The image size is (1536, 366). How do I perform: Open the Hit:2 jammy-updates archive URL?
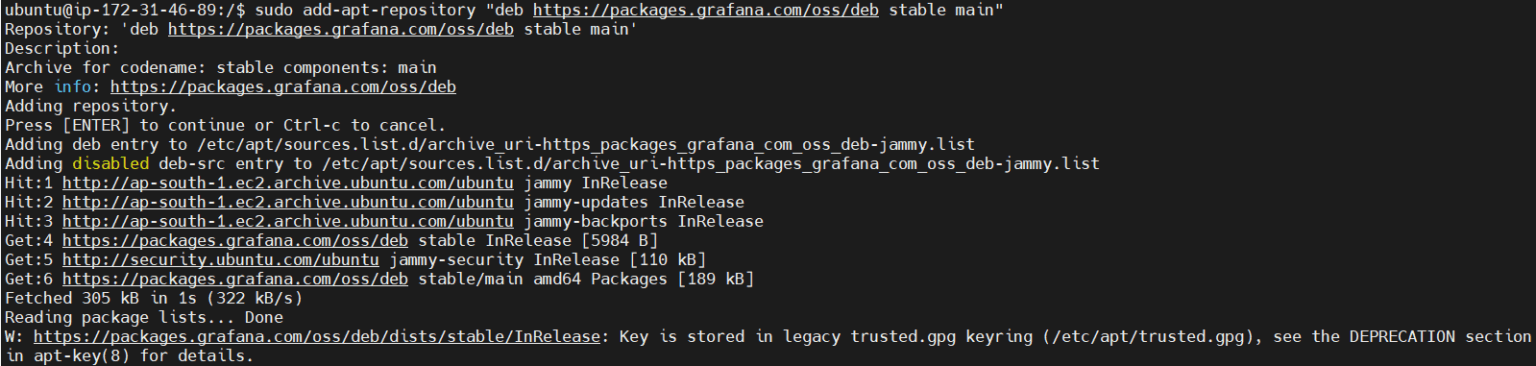[x=288, y=202]
